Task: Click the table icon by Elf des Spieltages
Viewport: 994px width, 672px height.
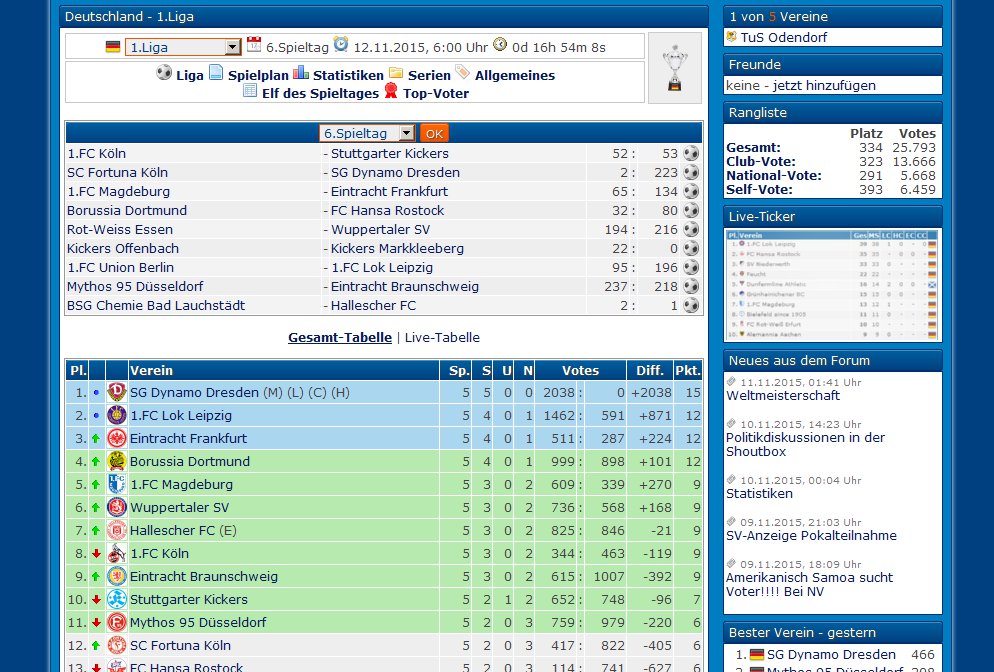Action: coord(250,91)
